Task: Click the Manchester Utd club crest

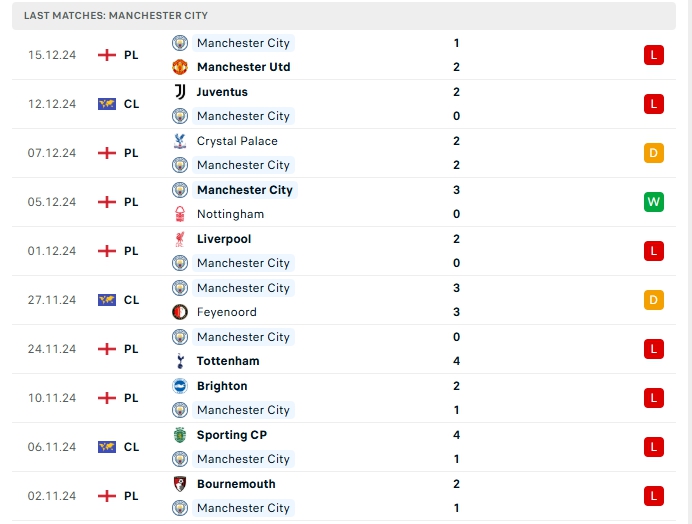Action: [180, 67]
